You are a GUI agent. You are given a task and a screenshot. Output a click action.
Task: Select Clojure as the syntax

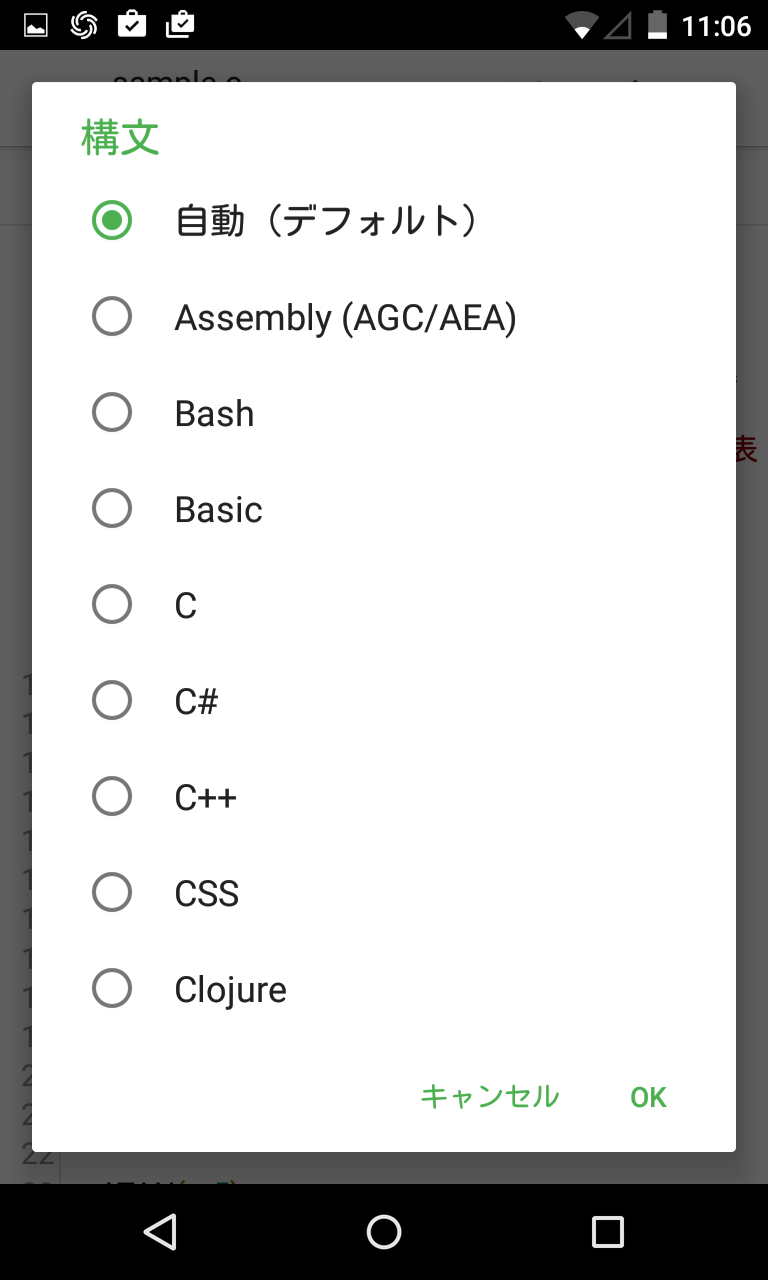click(x=112, y=989)
